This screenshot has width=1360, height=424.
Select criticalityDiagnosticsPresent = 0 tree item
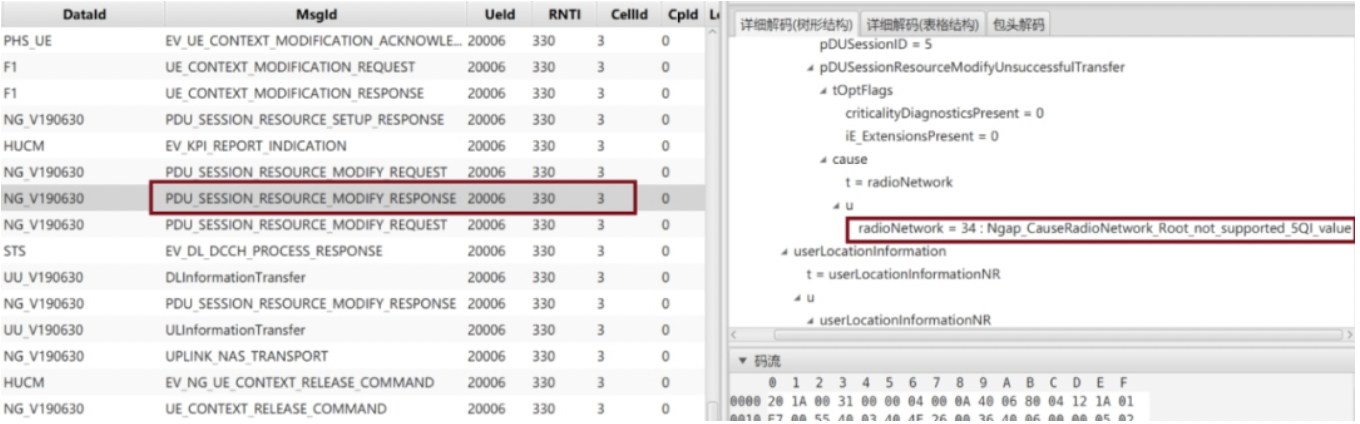(x=945, y=114)
